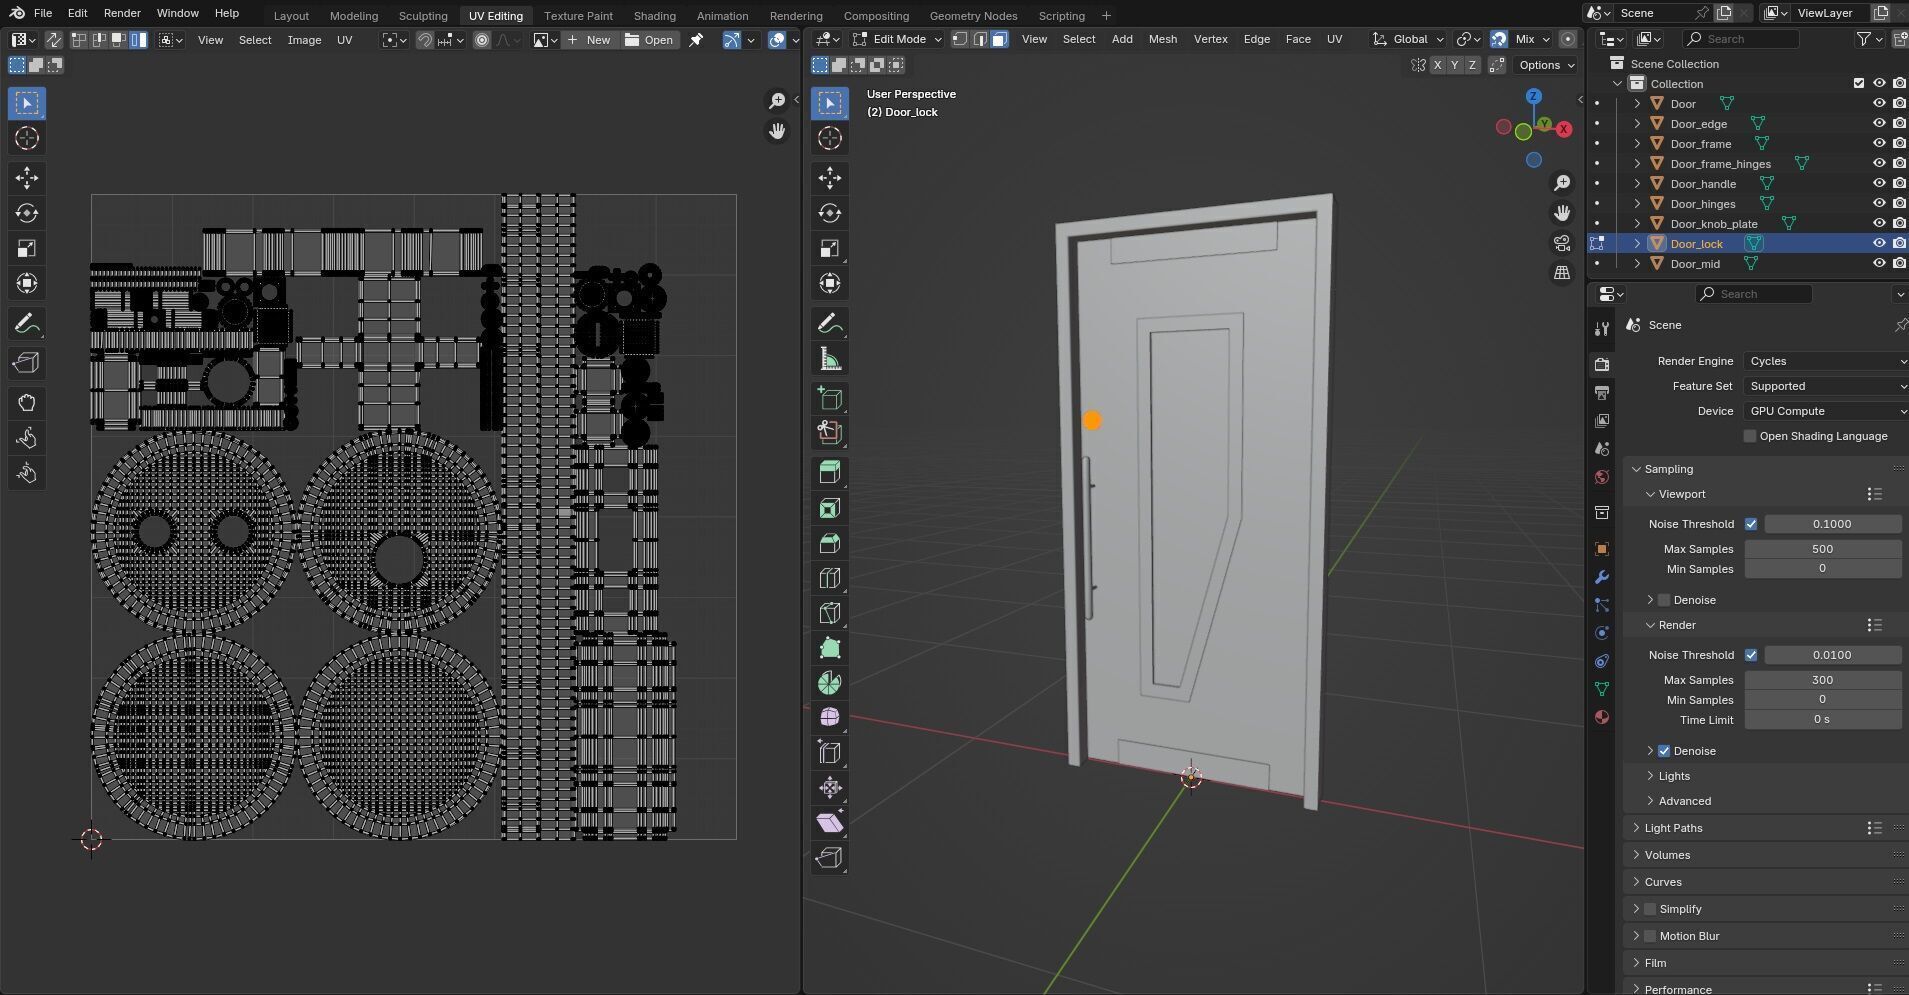Toggle camera view in 3D viewport

tap(1562, 243)
